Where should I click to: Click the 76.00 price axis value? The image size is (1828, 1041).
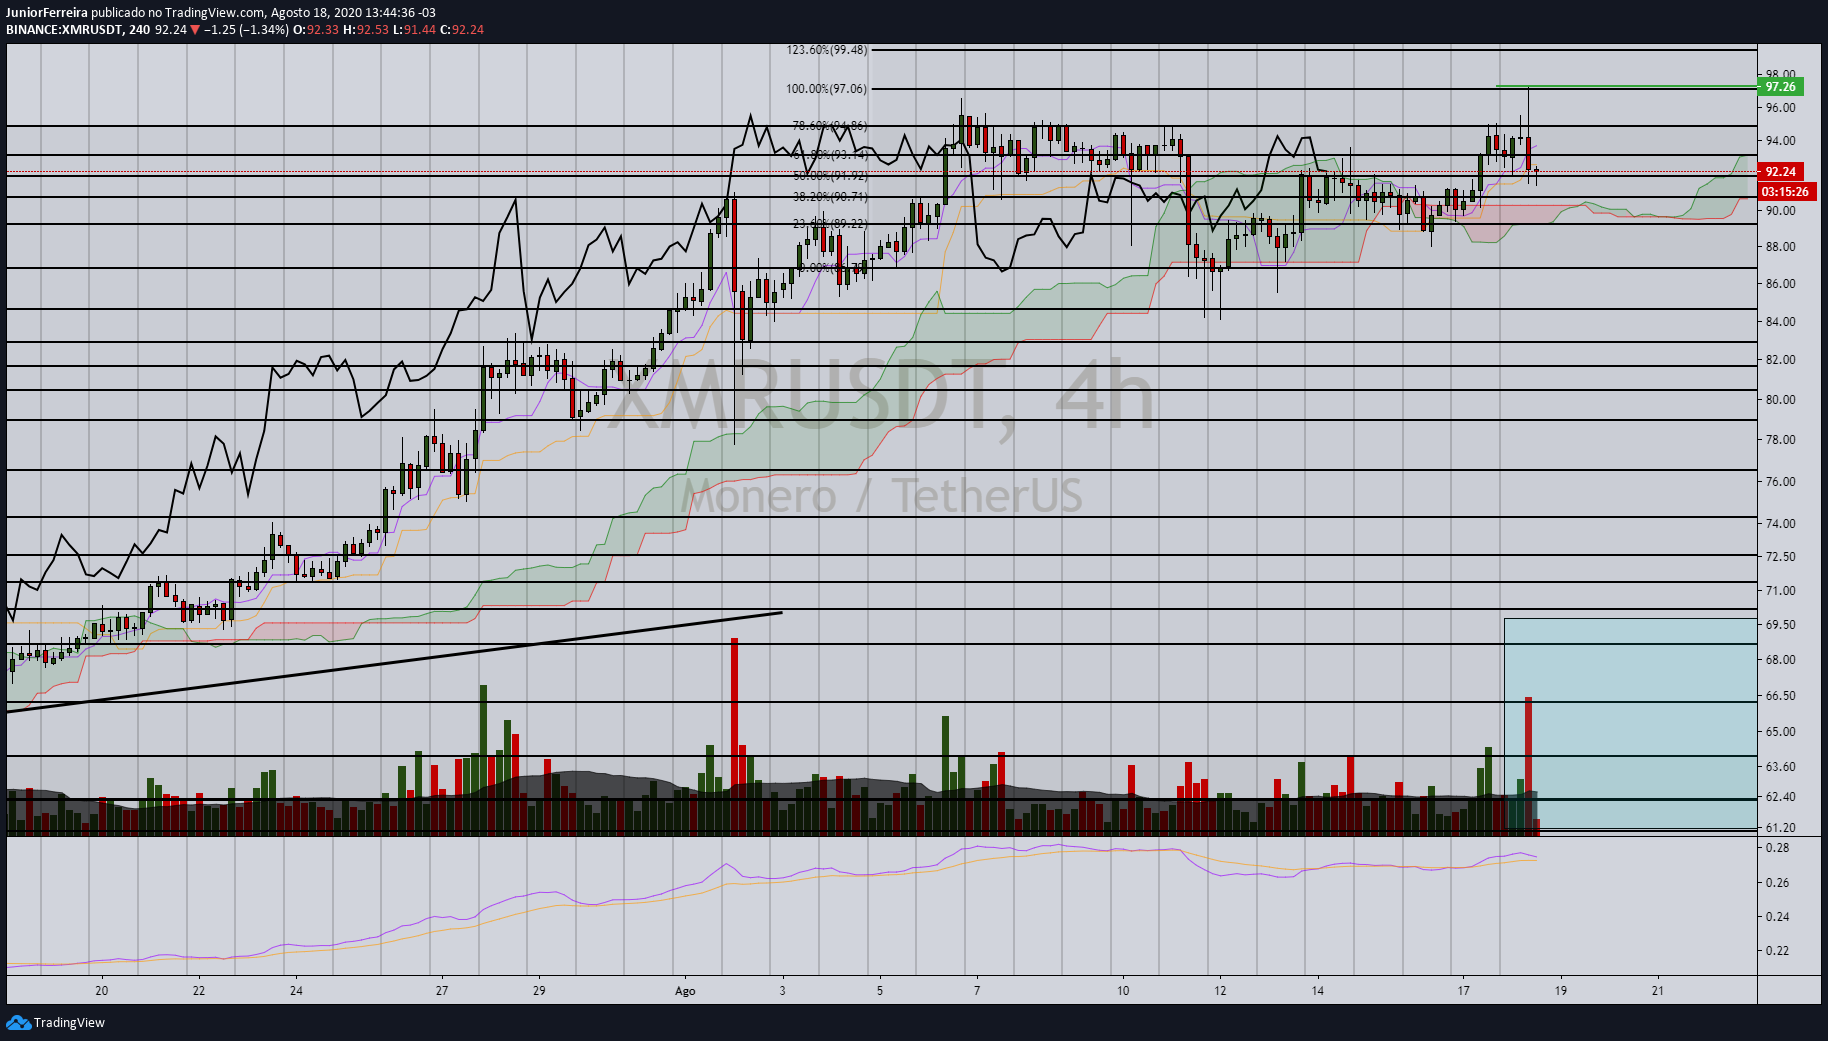(x=1780, y=482)
